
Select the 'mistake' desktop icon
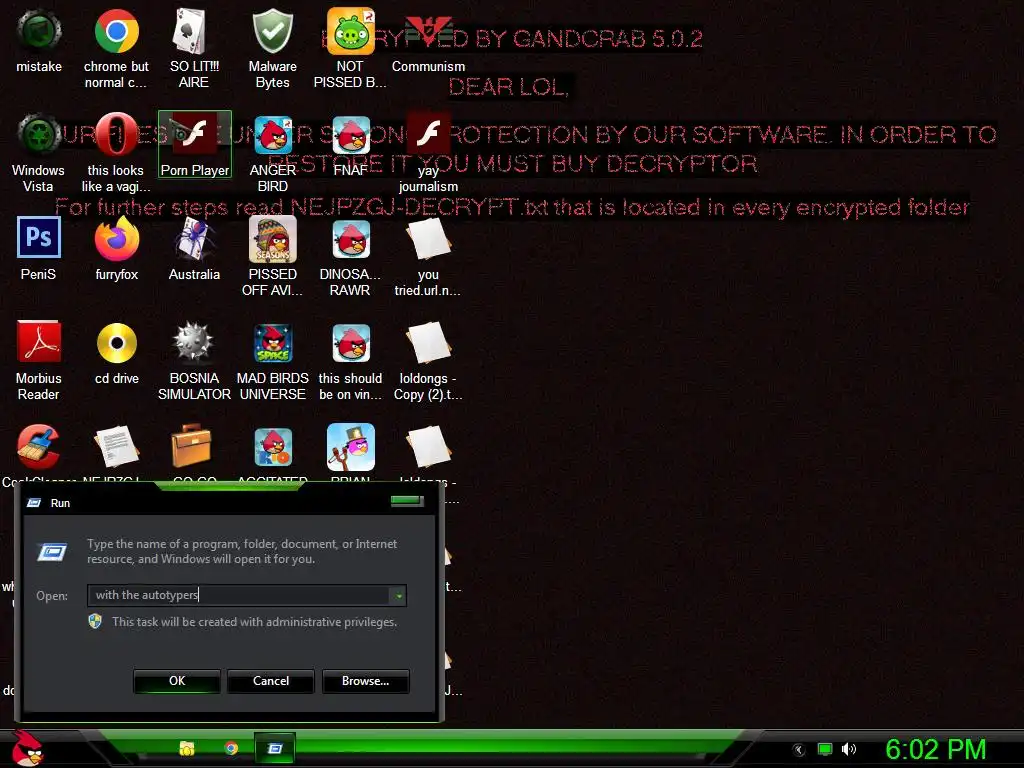[x=39, y=40]
